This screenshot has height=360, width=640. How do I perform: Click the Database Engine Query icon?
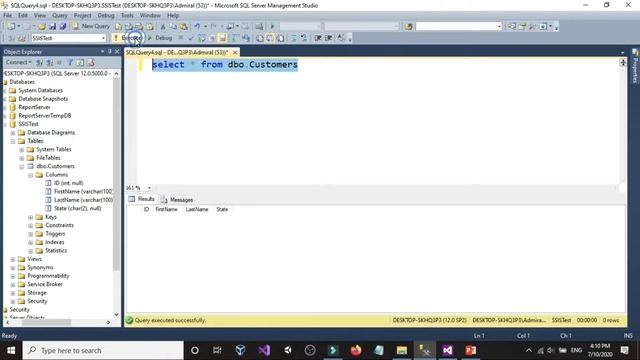(118, 27)
